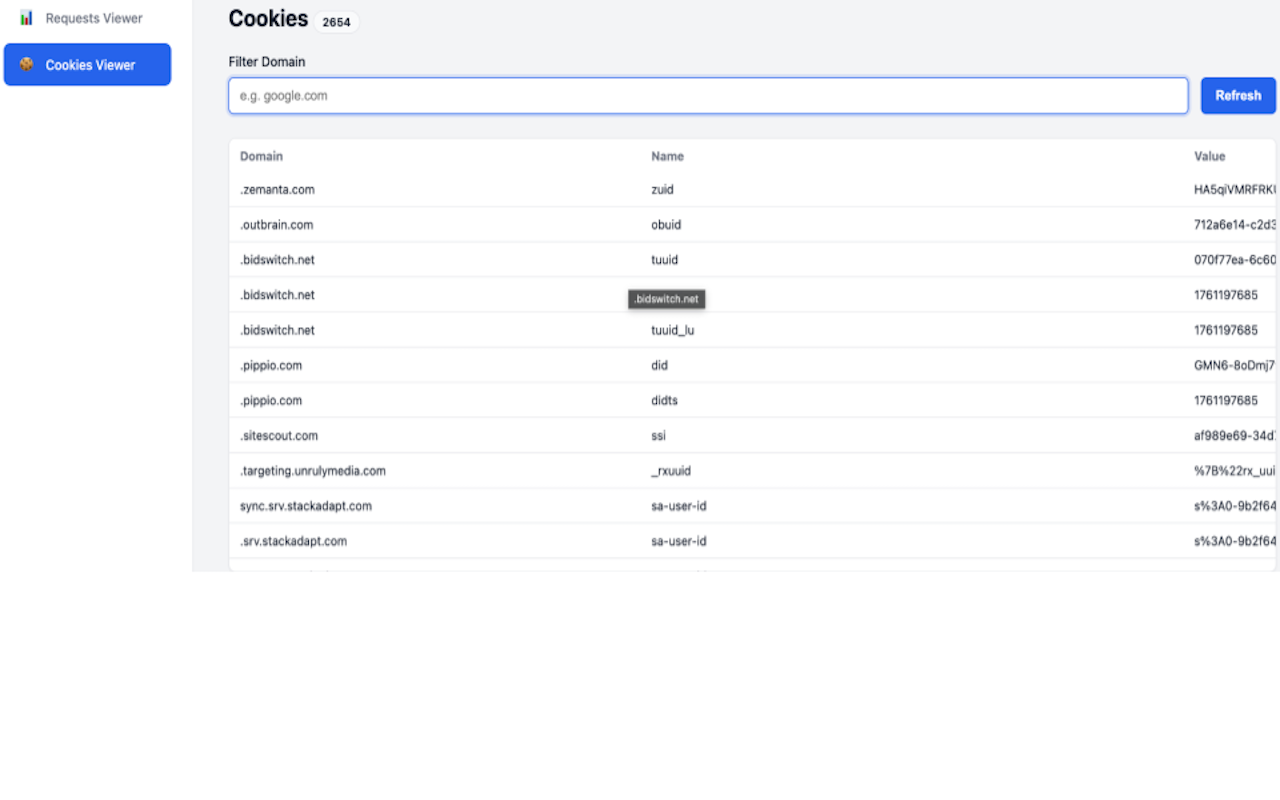Click the value starting af989e69-34d
This screenshot has height=800, width=1280.
(1235, 436)
